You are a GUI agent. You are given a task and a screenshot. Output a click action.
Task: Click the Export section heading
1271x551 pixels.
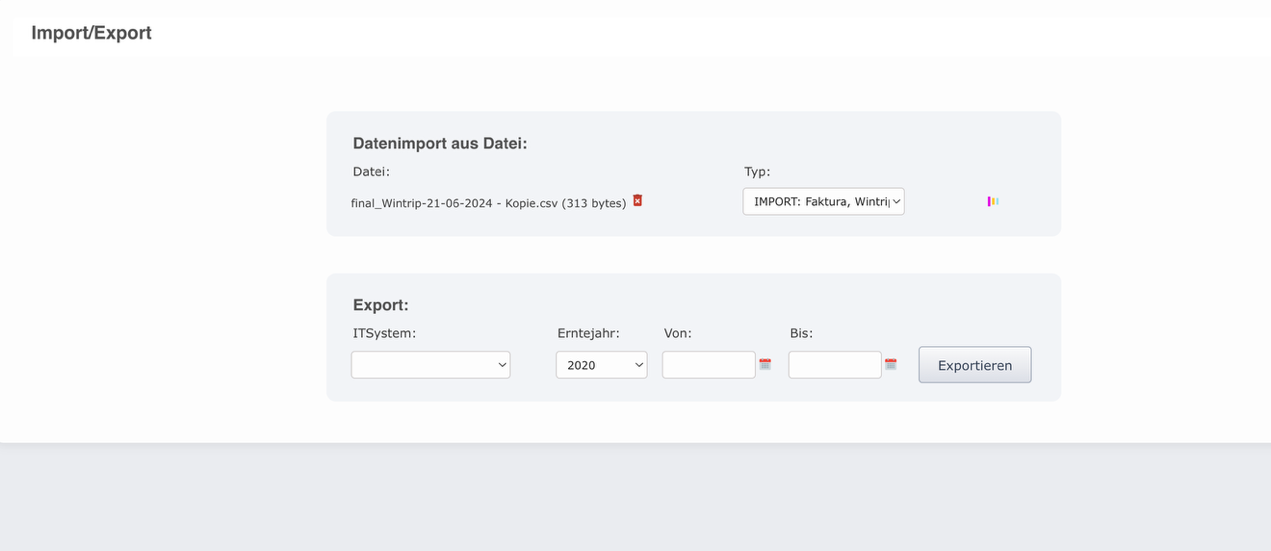click(381, 305)
